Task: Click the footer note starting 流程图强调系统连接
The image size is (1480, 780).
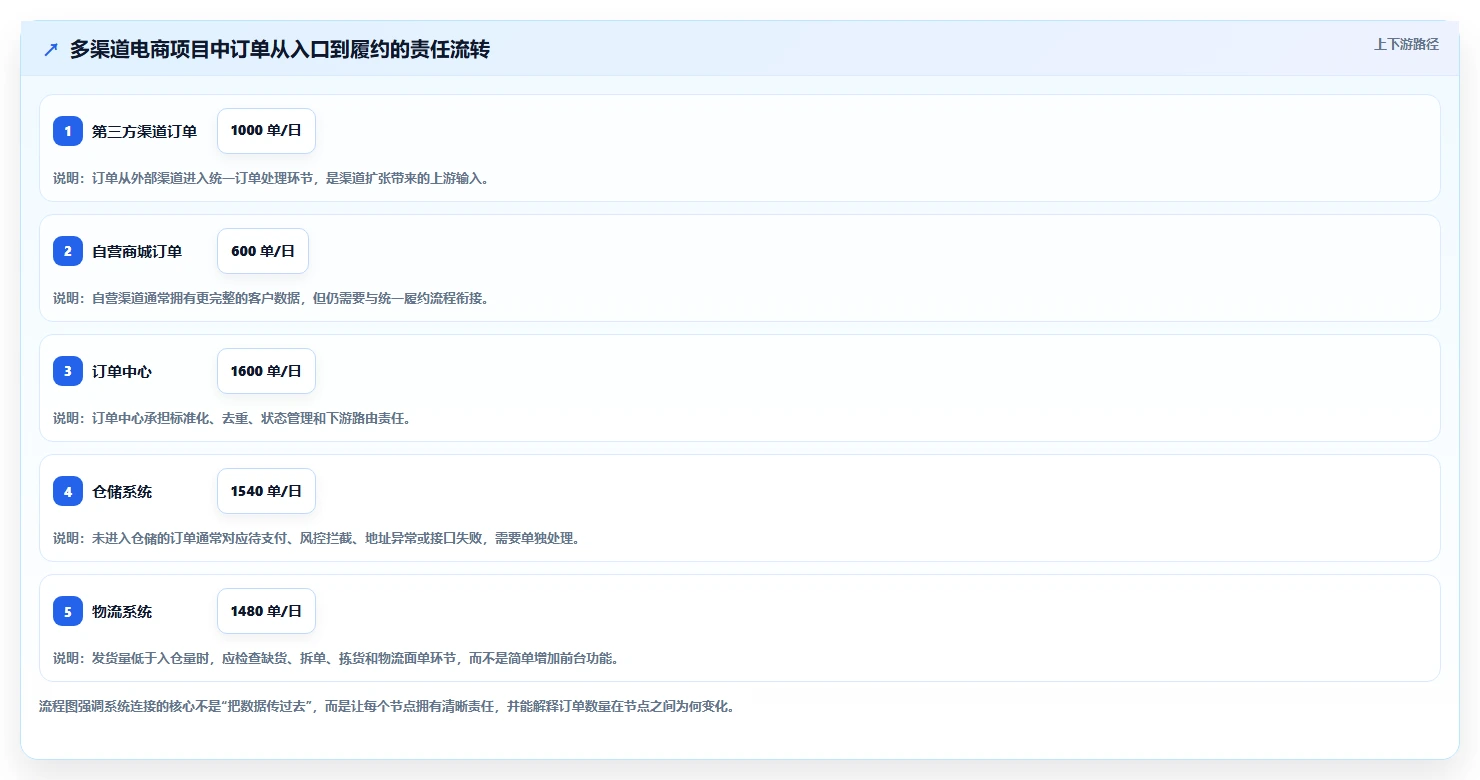Action: [x=388, y=706]
